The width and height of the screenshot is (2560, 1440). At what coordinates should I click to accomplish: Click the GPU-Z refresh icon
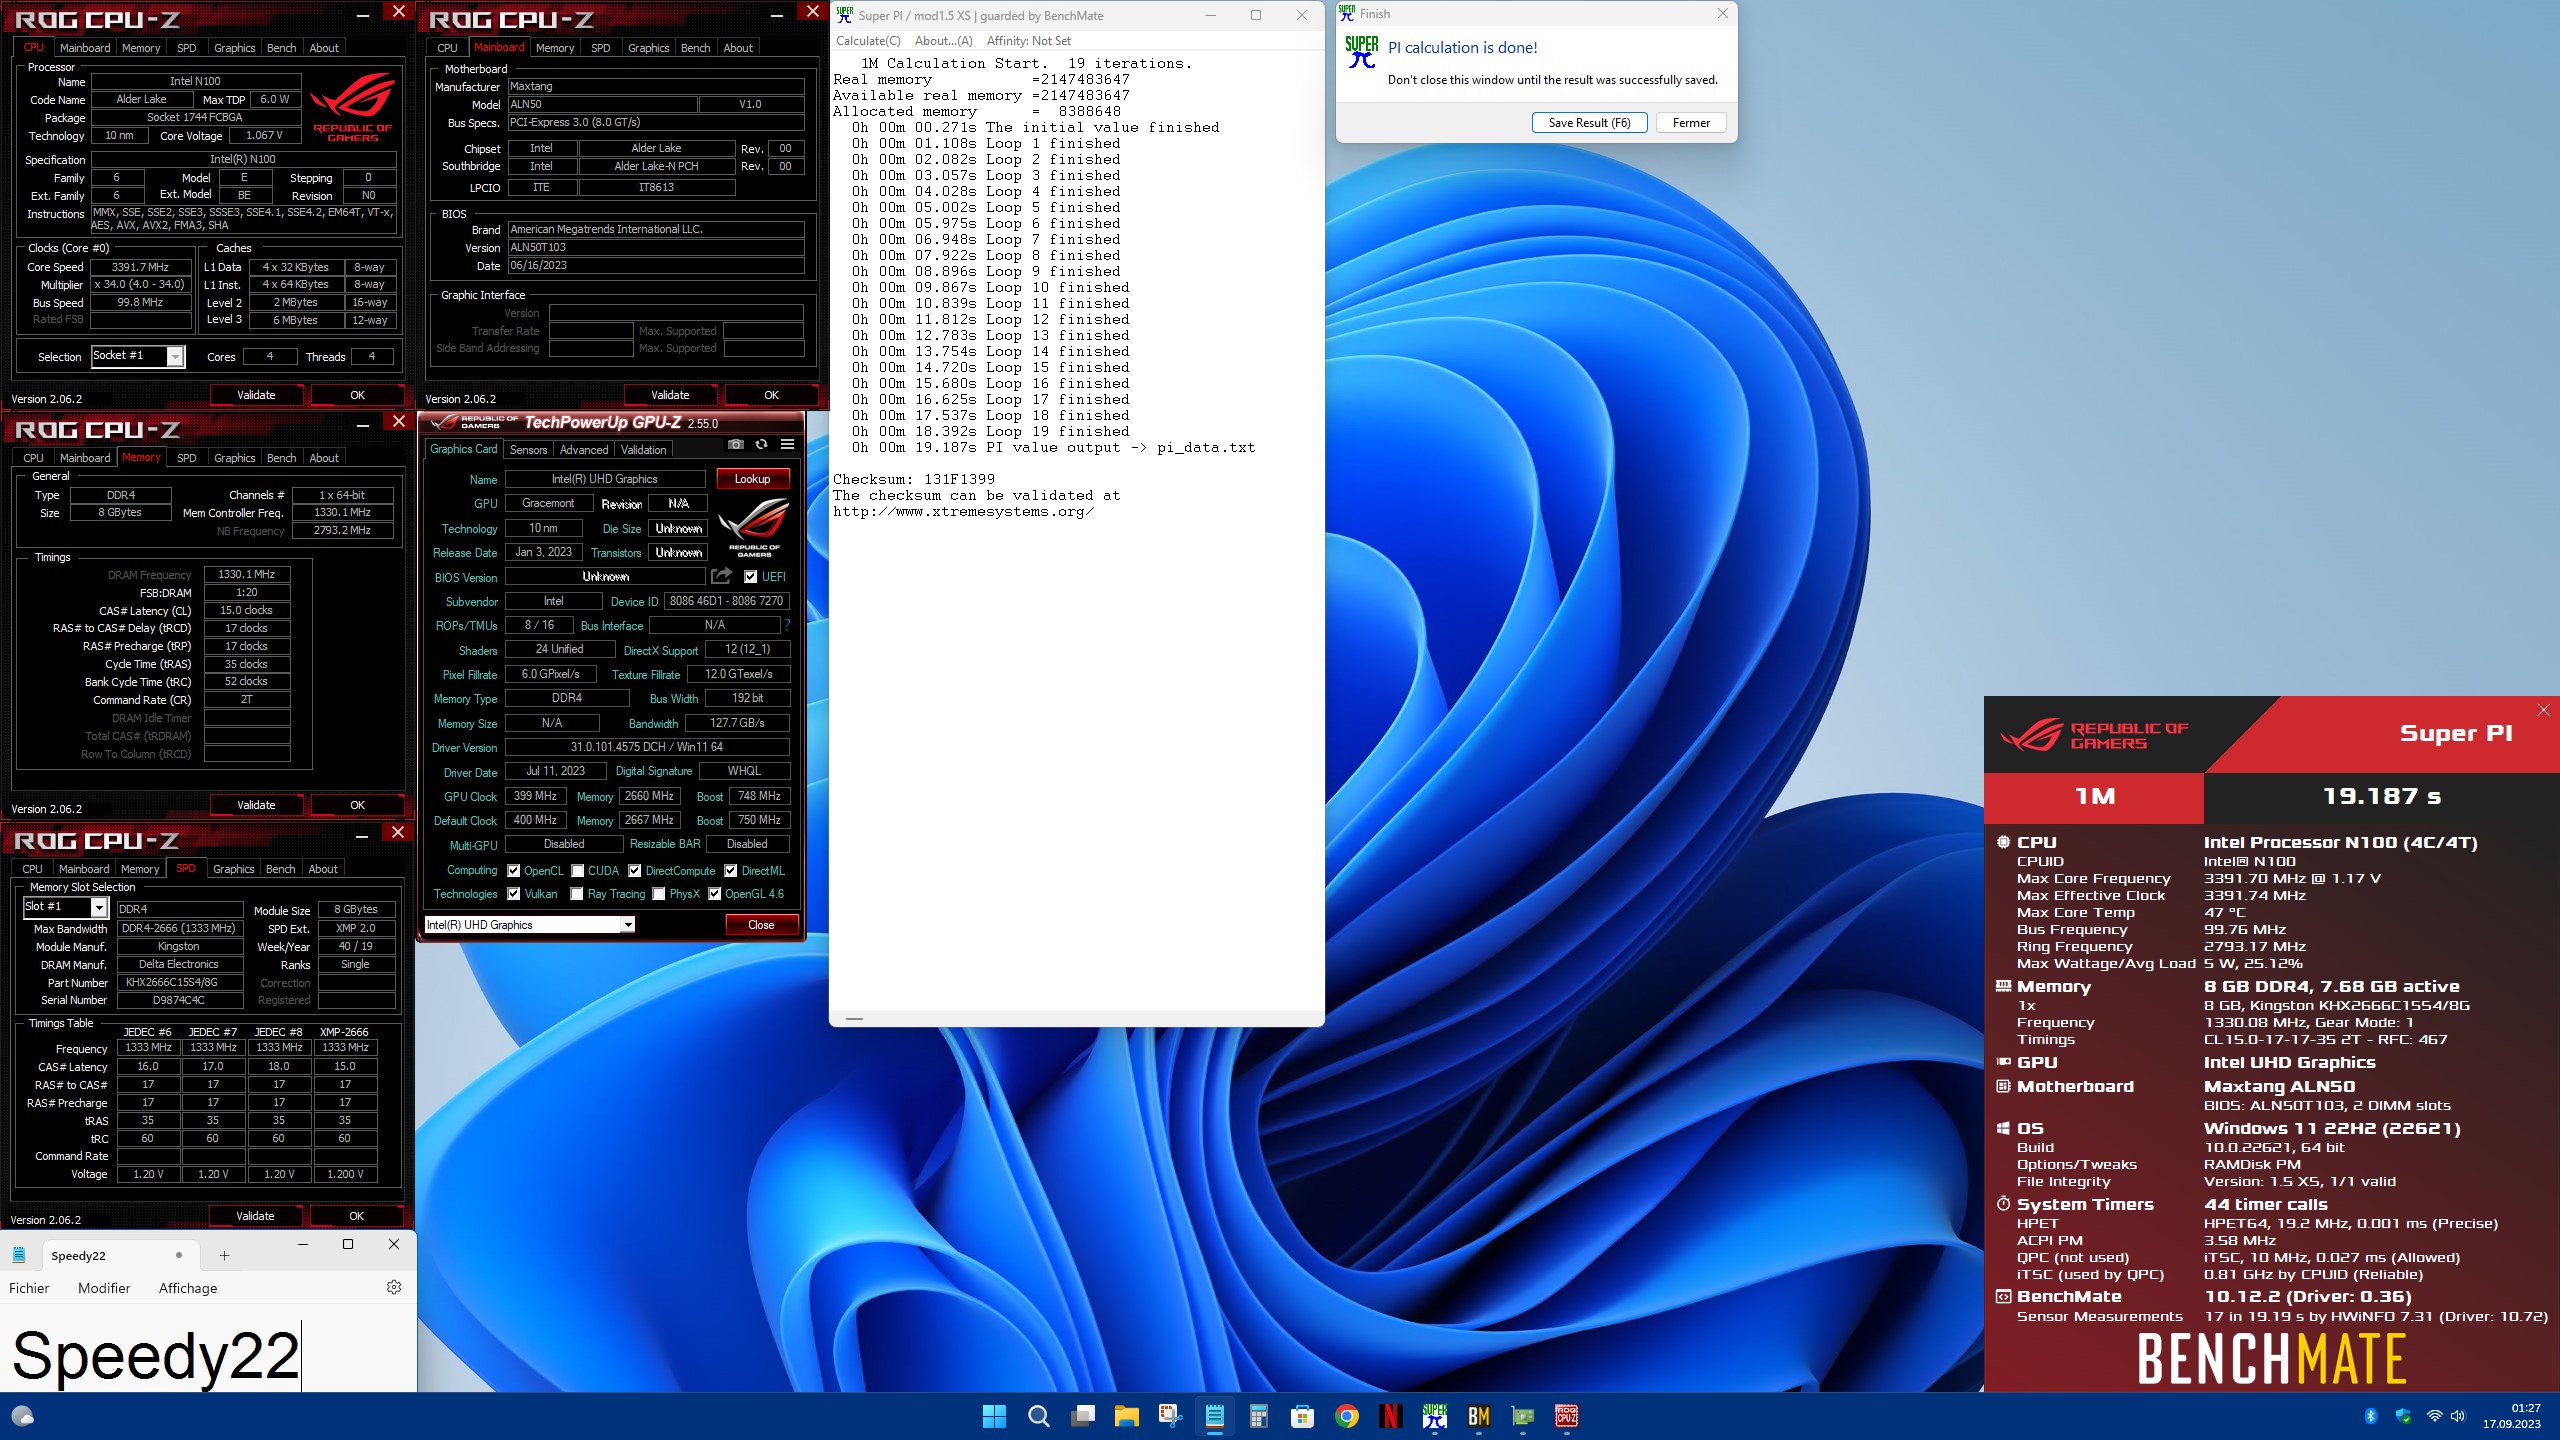tap(762, 445)
